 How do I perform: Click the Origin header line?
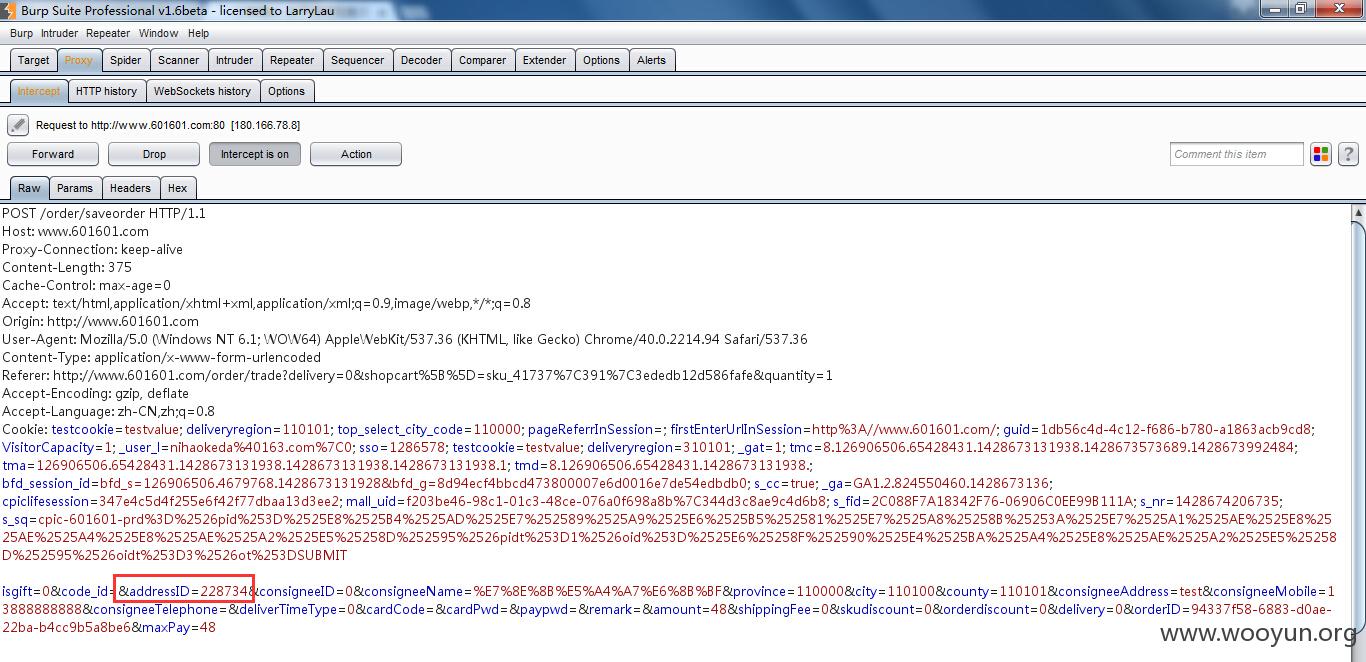[x=101, y=321]
